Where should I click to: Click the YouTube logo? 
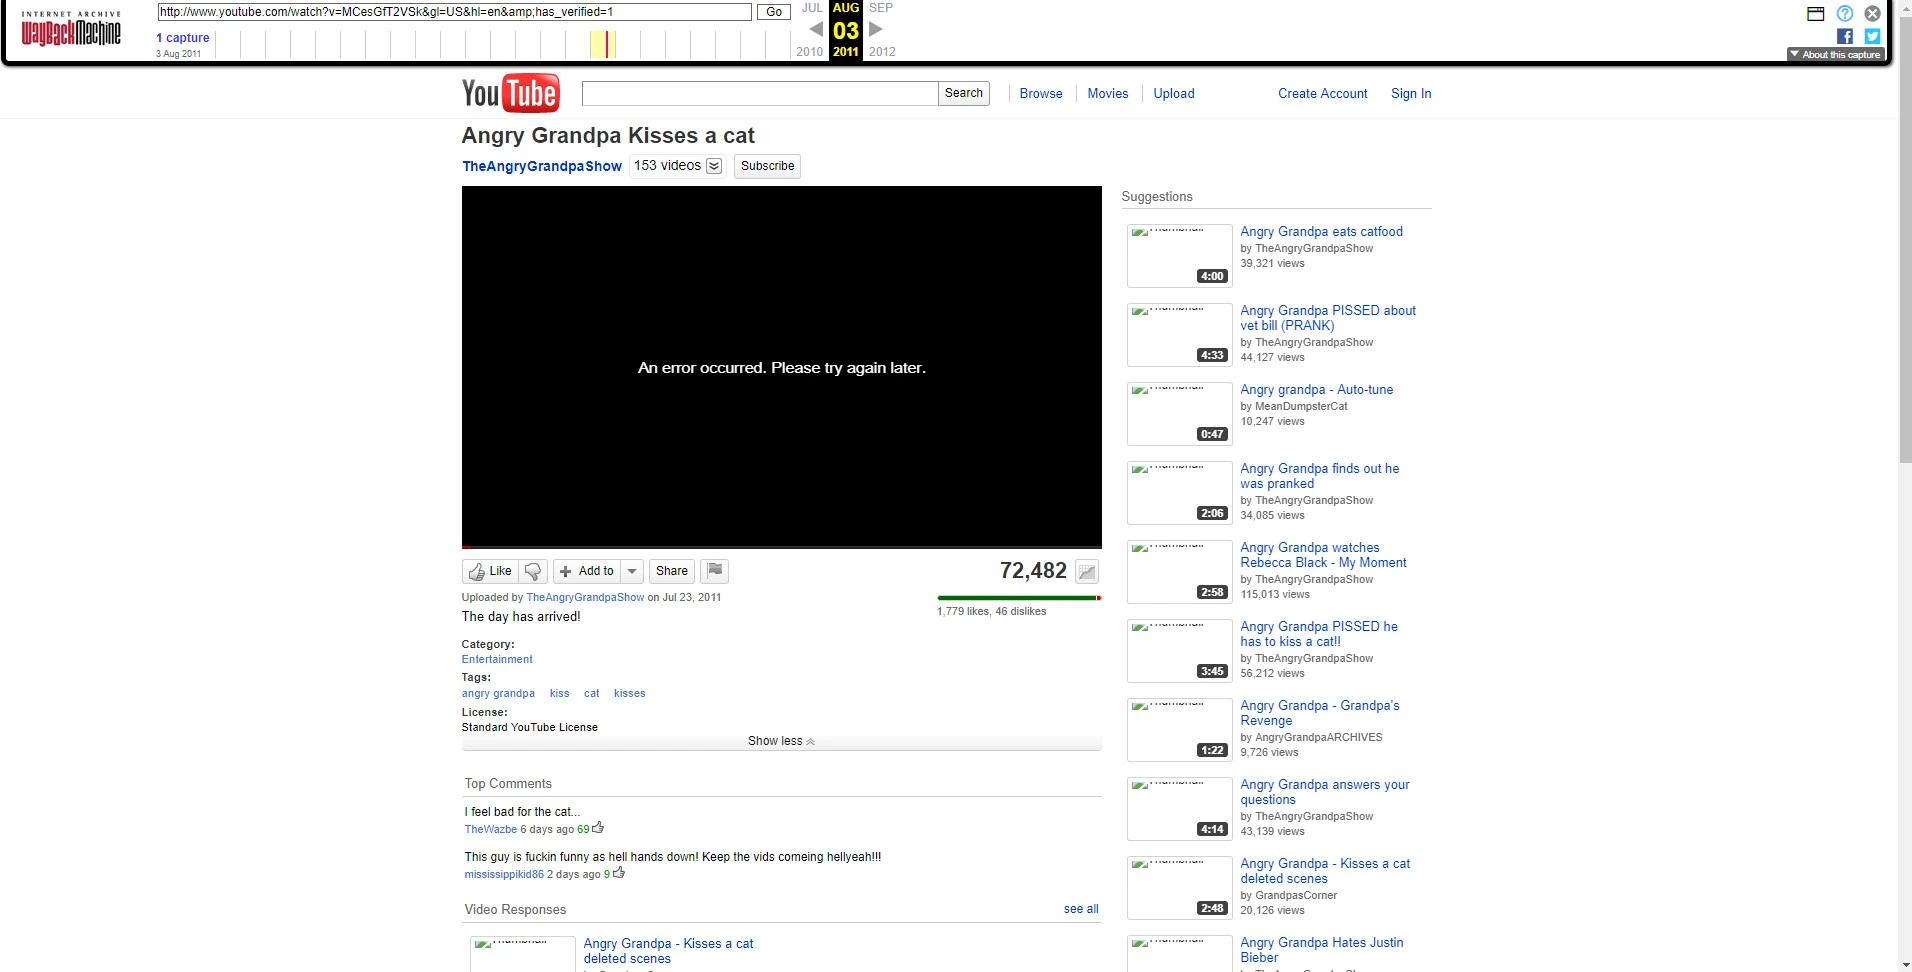coord(510,93)
